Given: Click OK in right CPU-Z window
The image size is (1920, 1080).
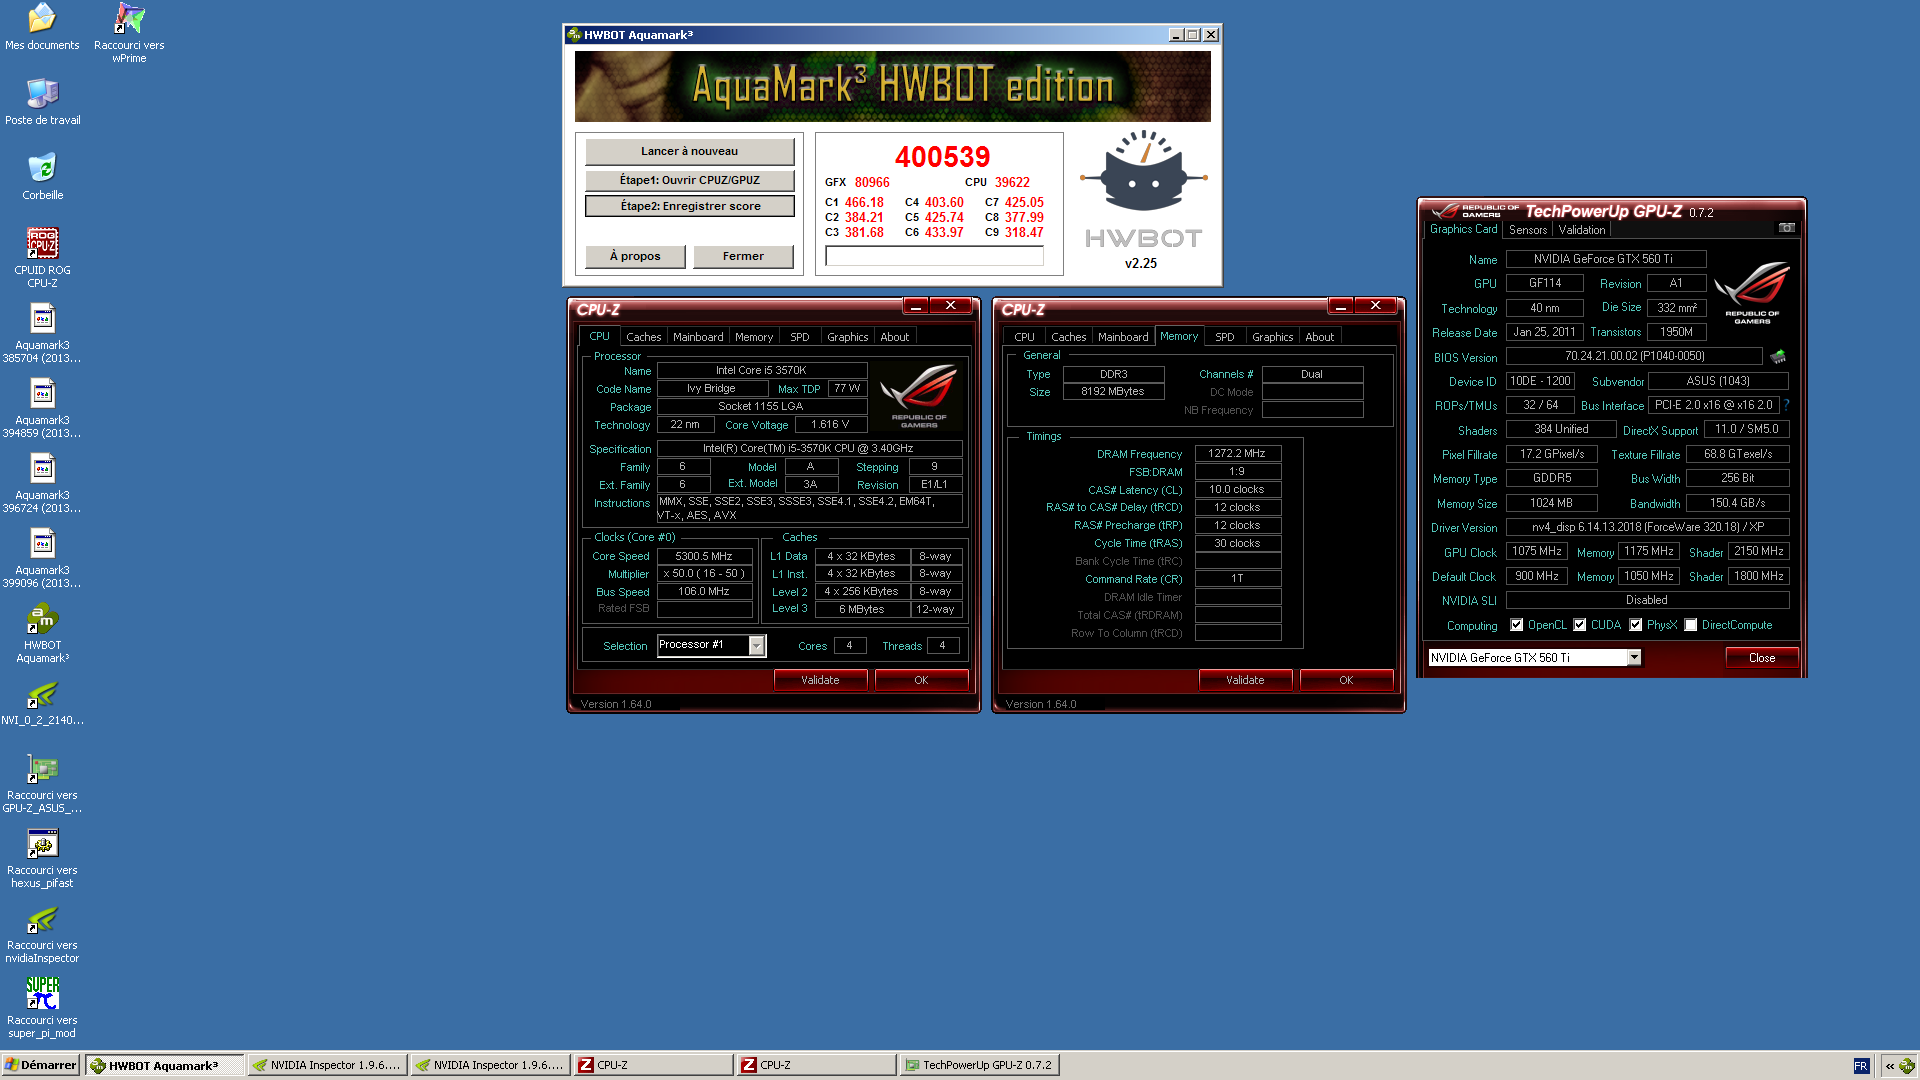Looking at the screenshot, I should [x=1346, y=680].
